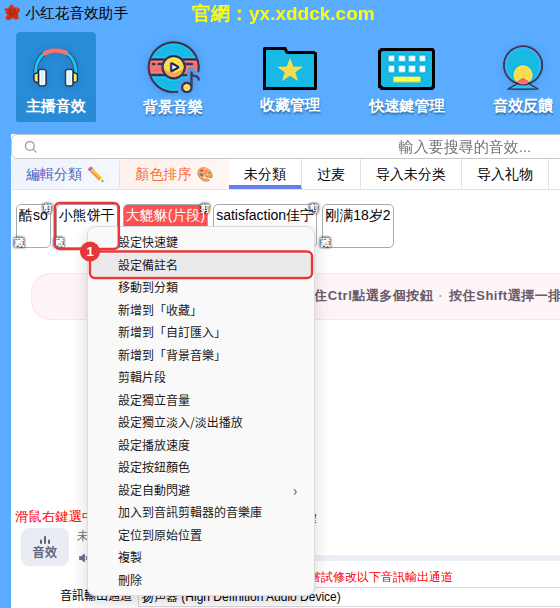The image size is (560, 608).
Task: Expand 設定自動閃避 submenu arrow
Action: (295, 492)
